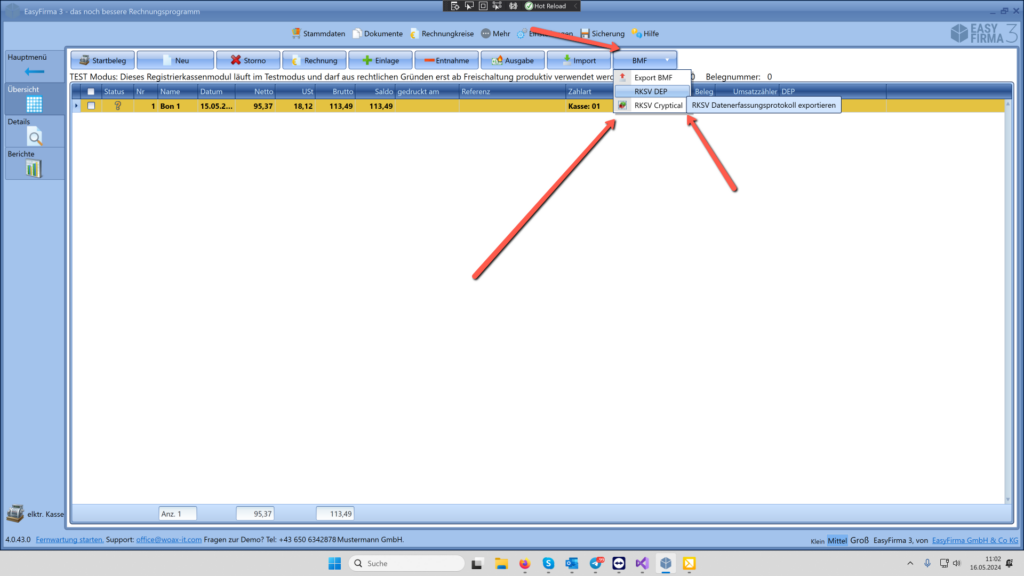
Task: Open Visual Studio from the taskbar
Action: 642,563
